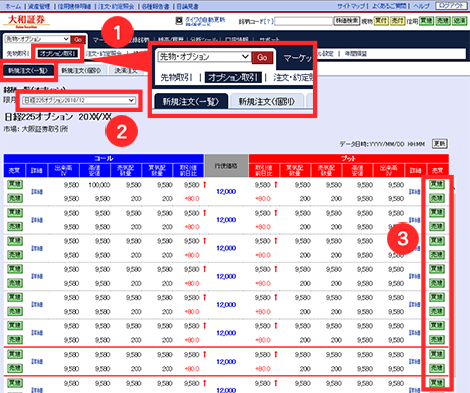The image size is (470, 393).
Task: Go to ホーム in top bar
Action: point(13,6)
